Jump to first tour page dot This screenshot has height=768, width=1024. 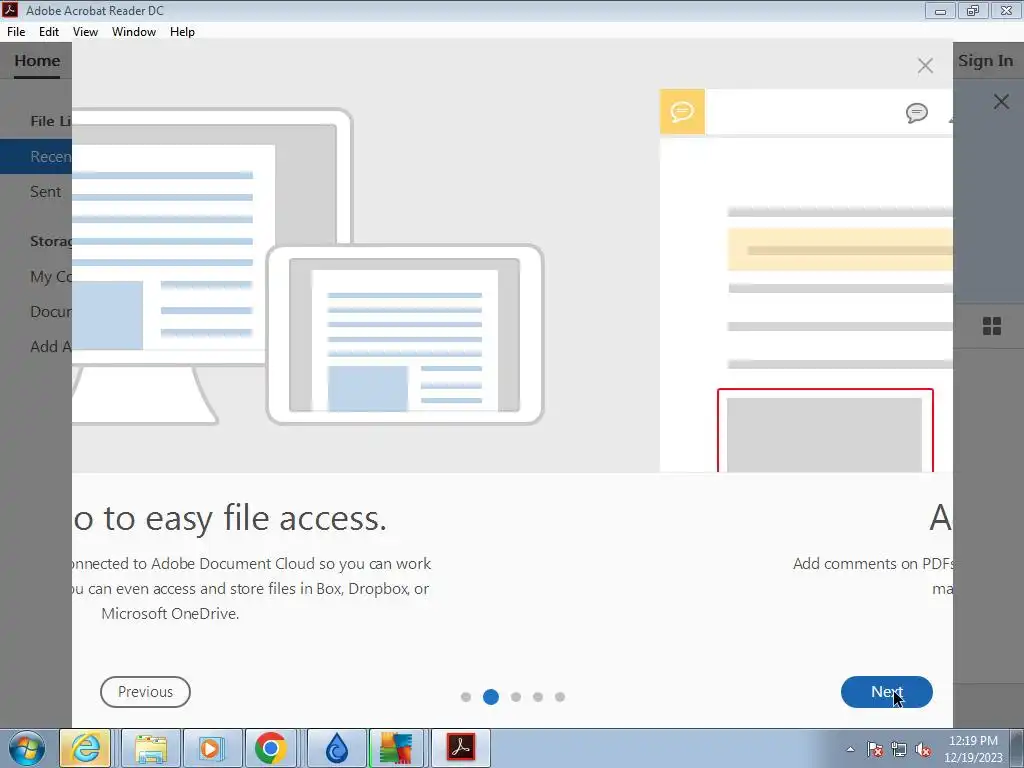point(466,697)
